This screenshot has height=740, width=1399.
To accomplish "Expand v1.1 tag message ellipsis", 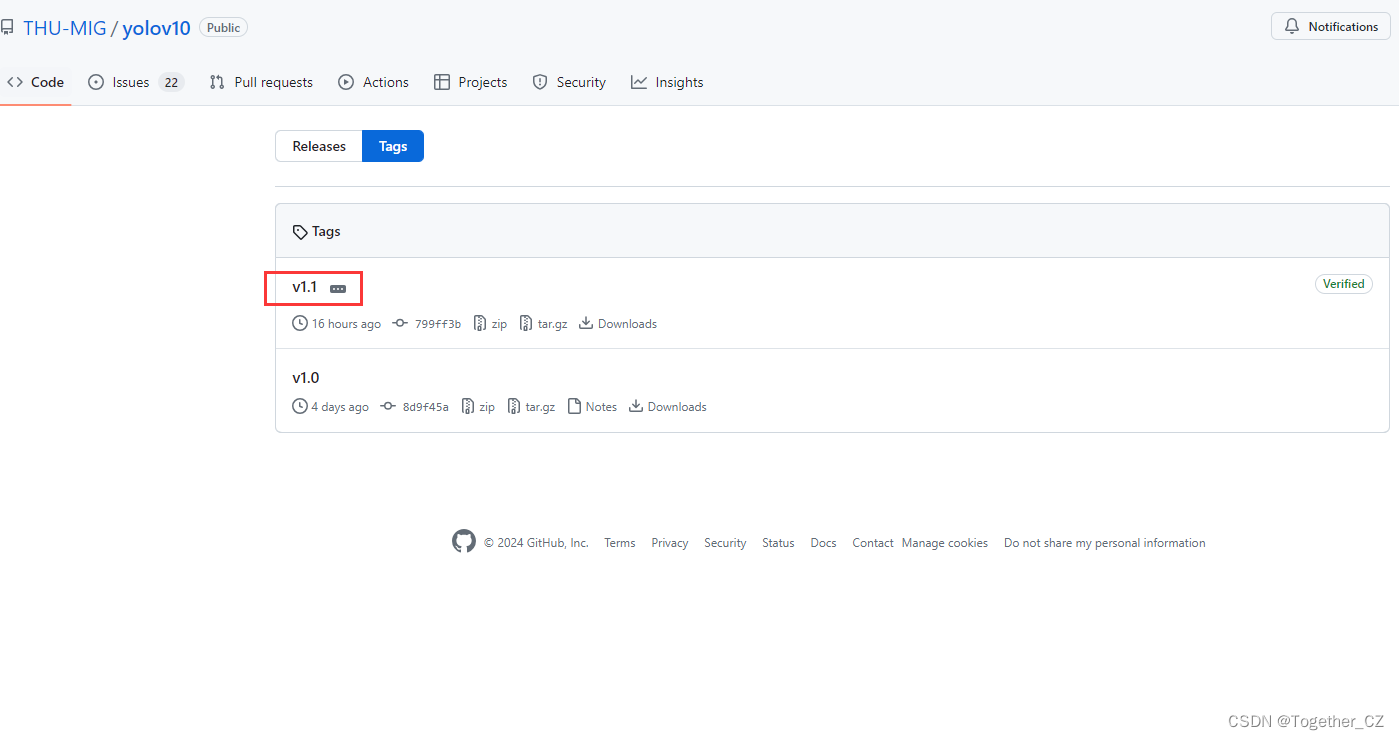I will pyautogui.click(x=338, y=288).
